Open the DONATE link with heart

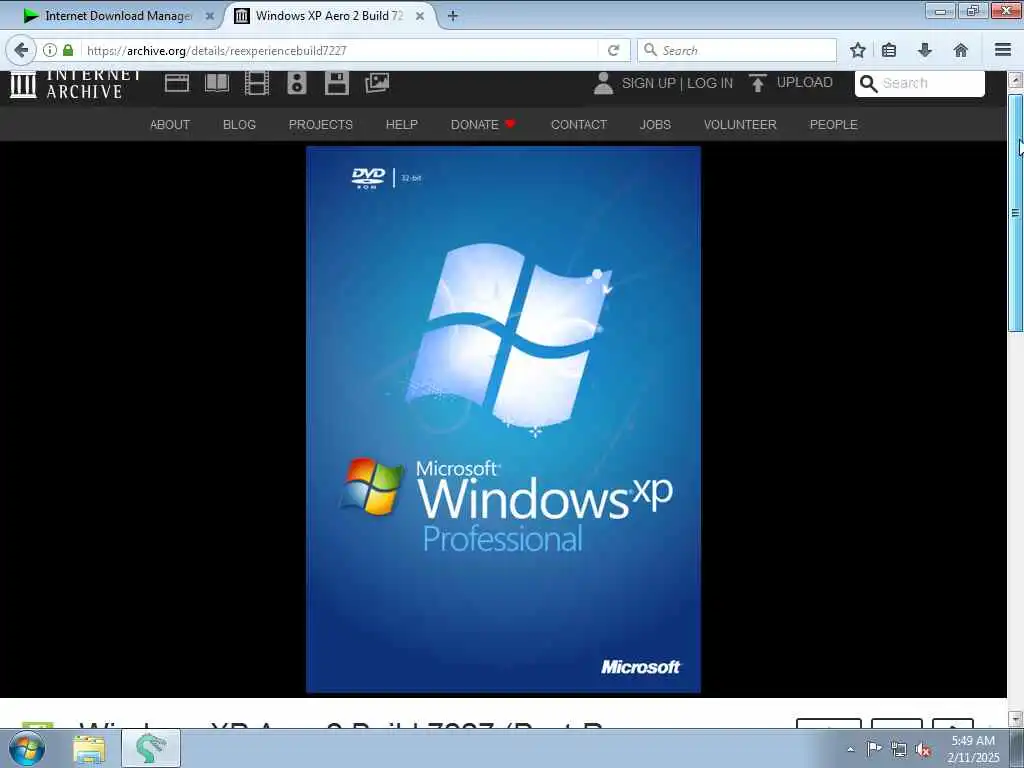coord(483,125)
